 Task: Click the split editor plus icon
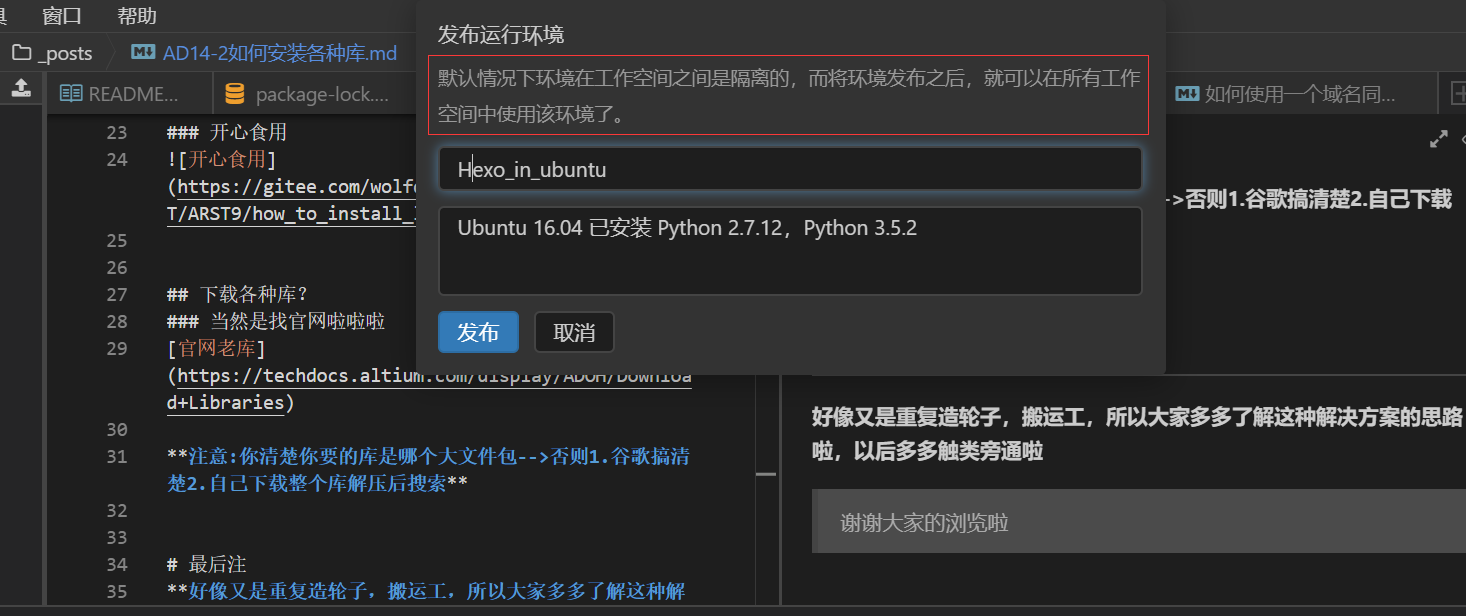(1457, 94)
